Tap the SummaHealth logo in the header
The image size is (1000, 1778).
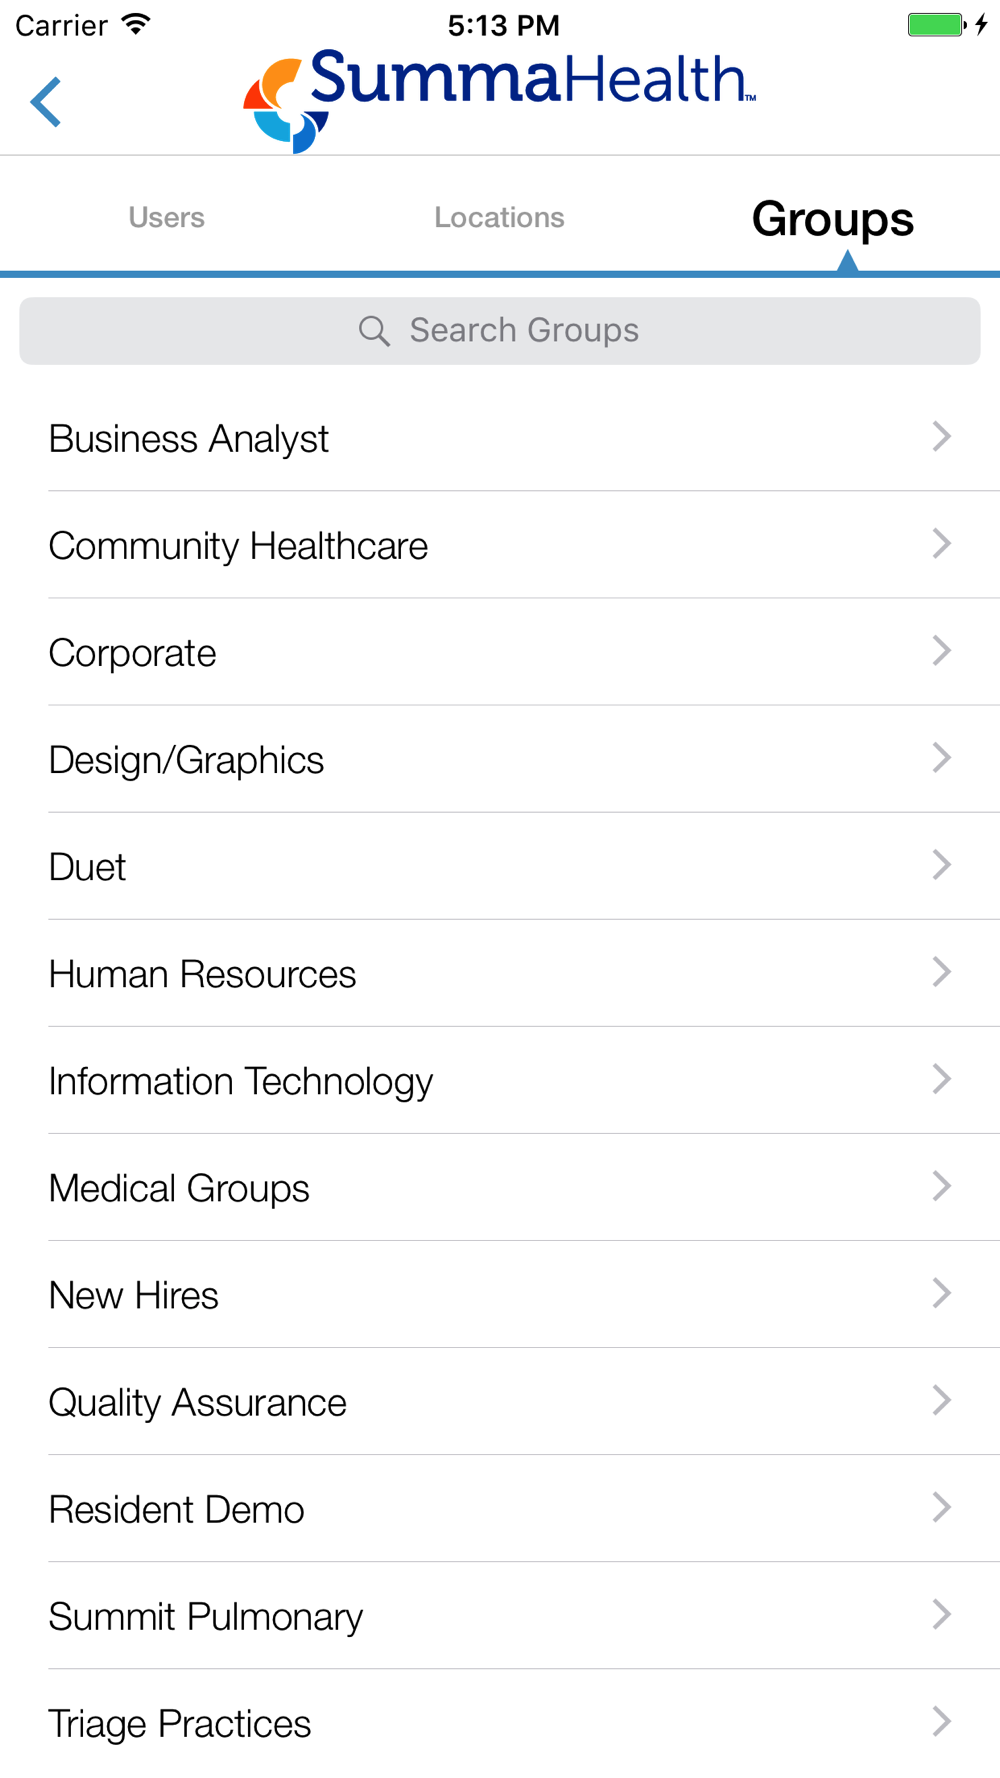tap(499, 100)
